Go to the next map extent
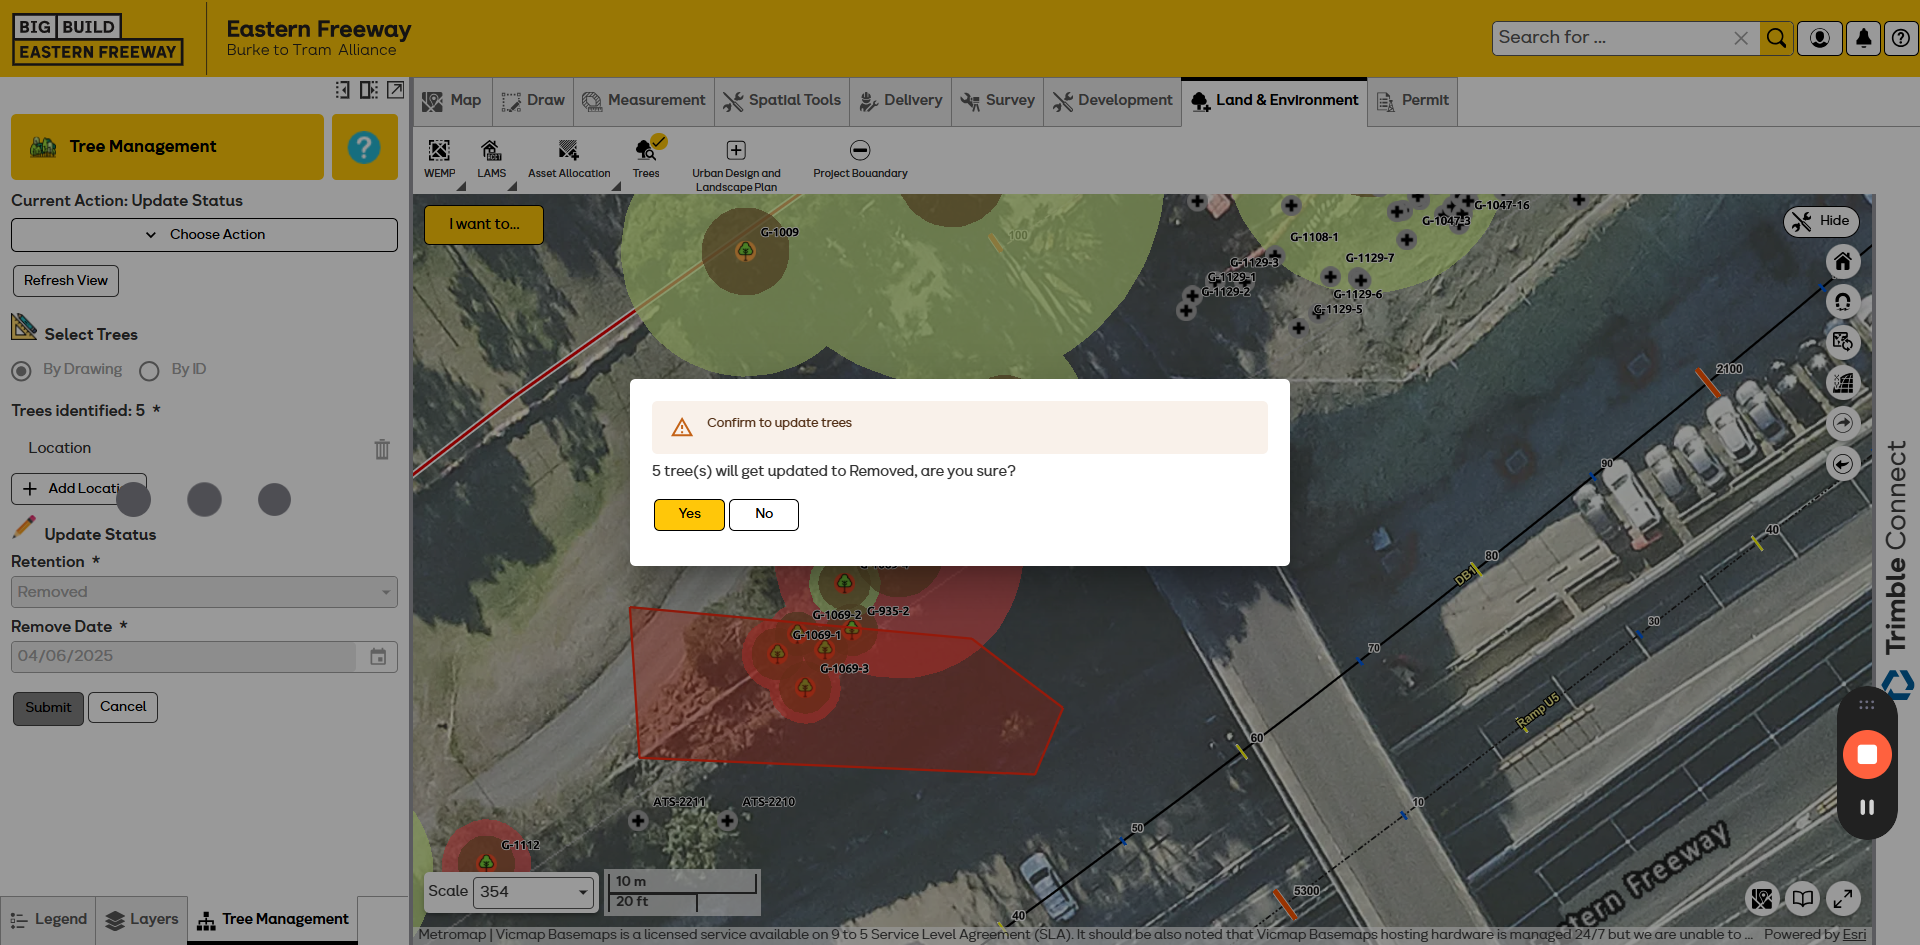Viewport: 1920px width, 945px height. coord(1843,423)
